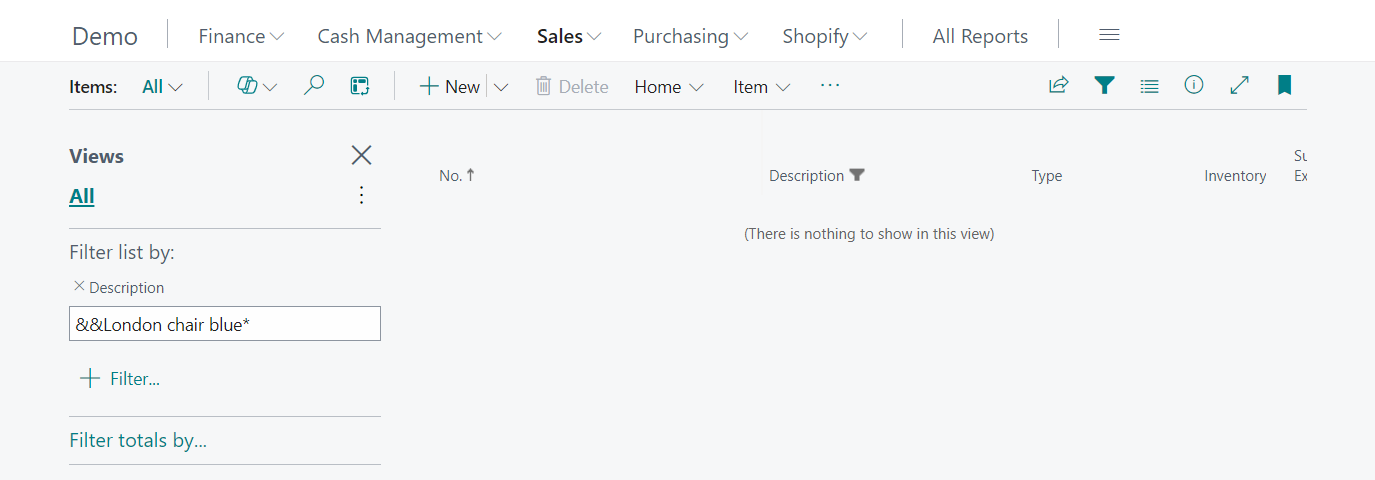
Task: Expand the New button dropdown arrow
Action: (501, 87)
